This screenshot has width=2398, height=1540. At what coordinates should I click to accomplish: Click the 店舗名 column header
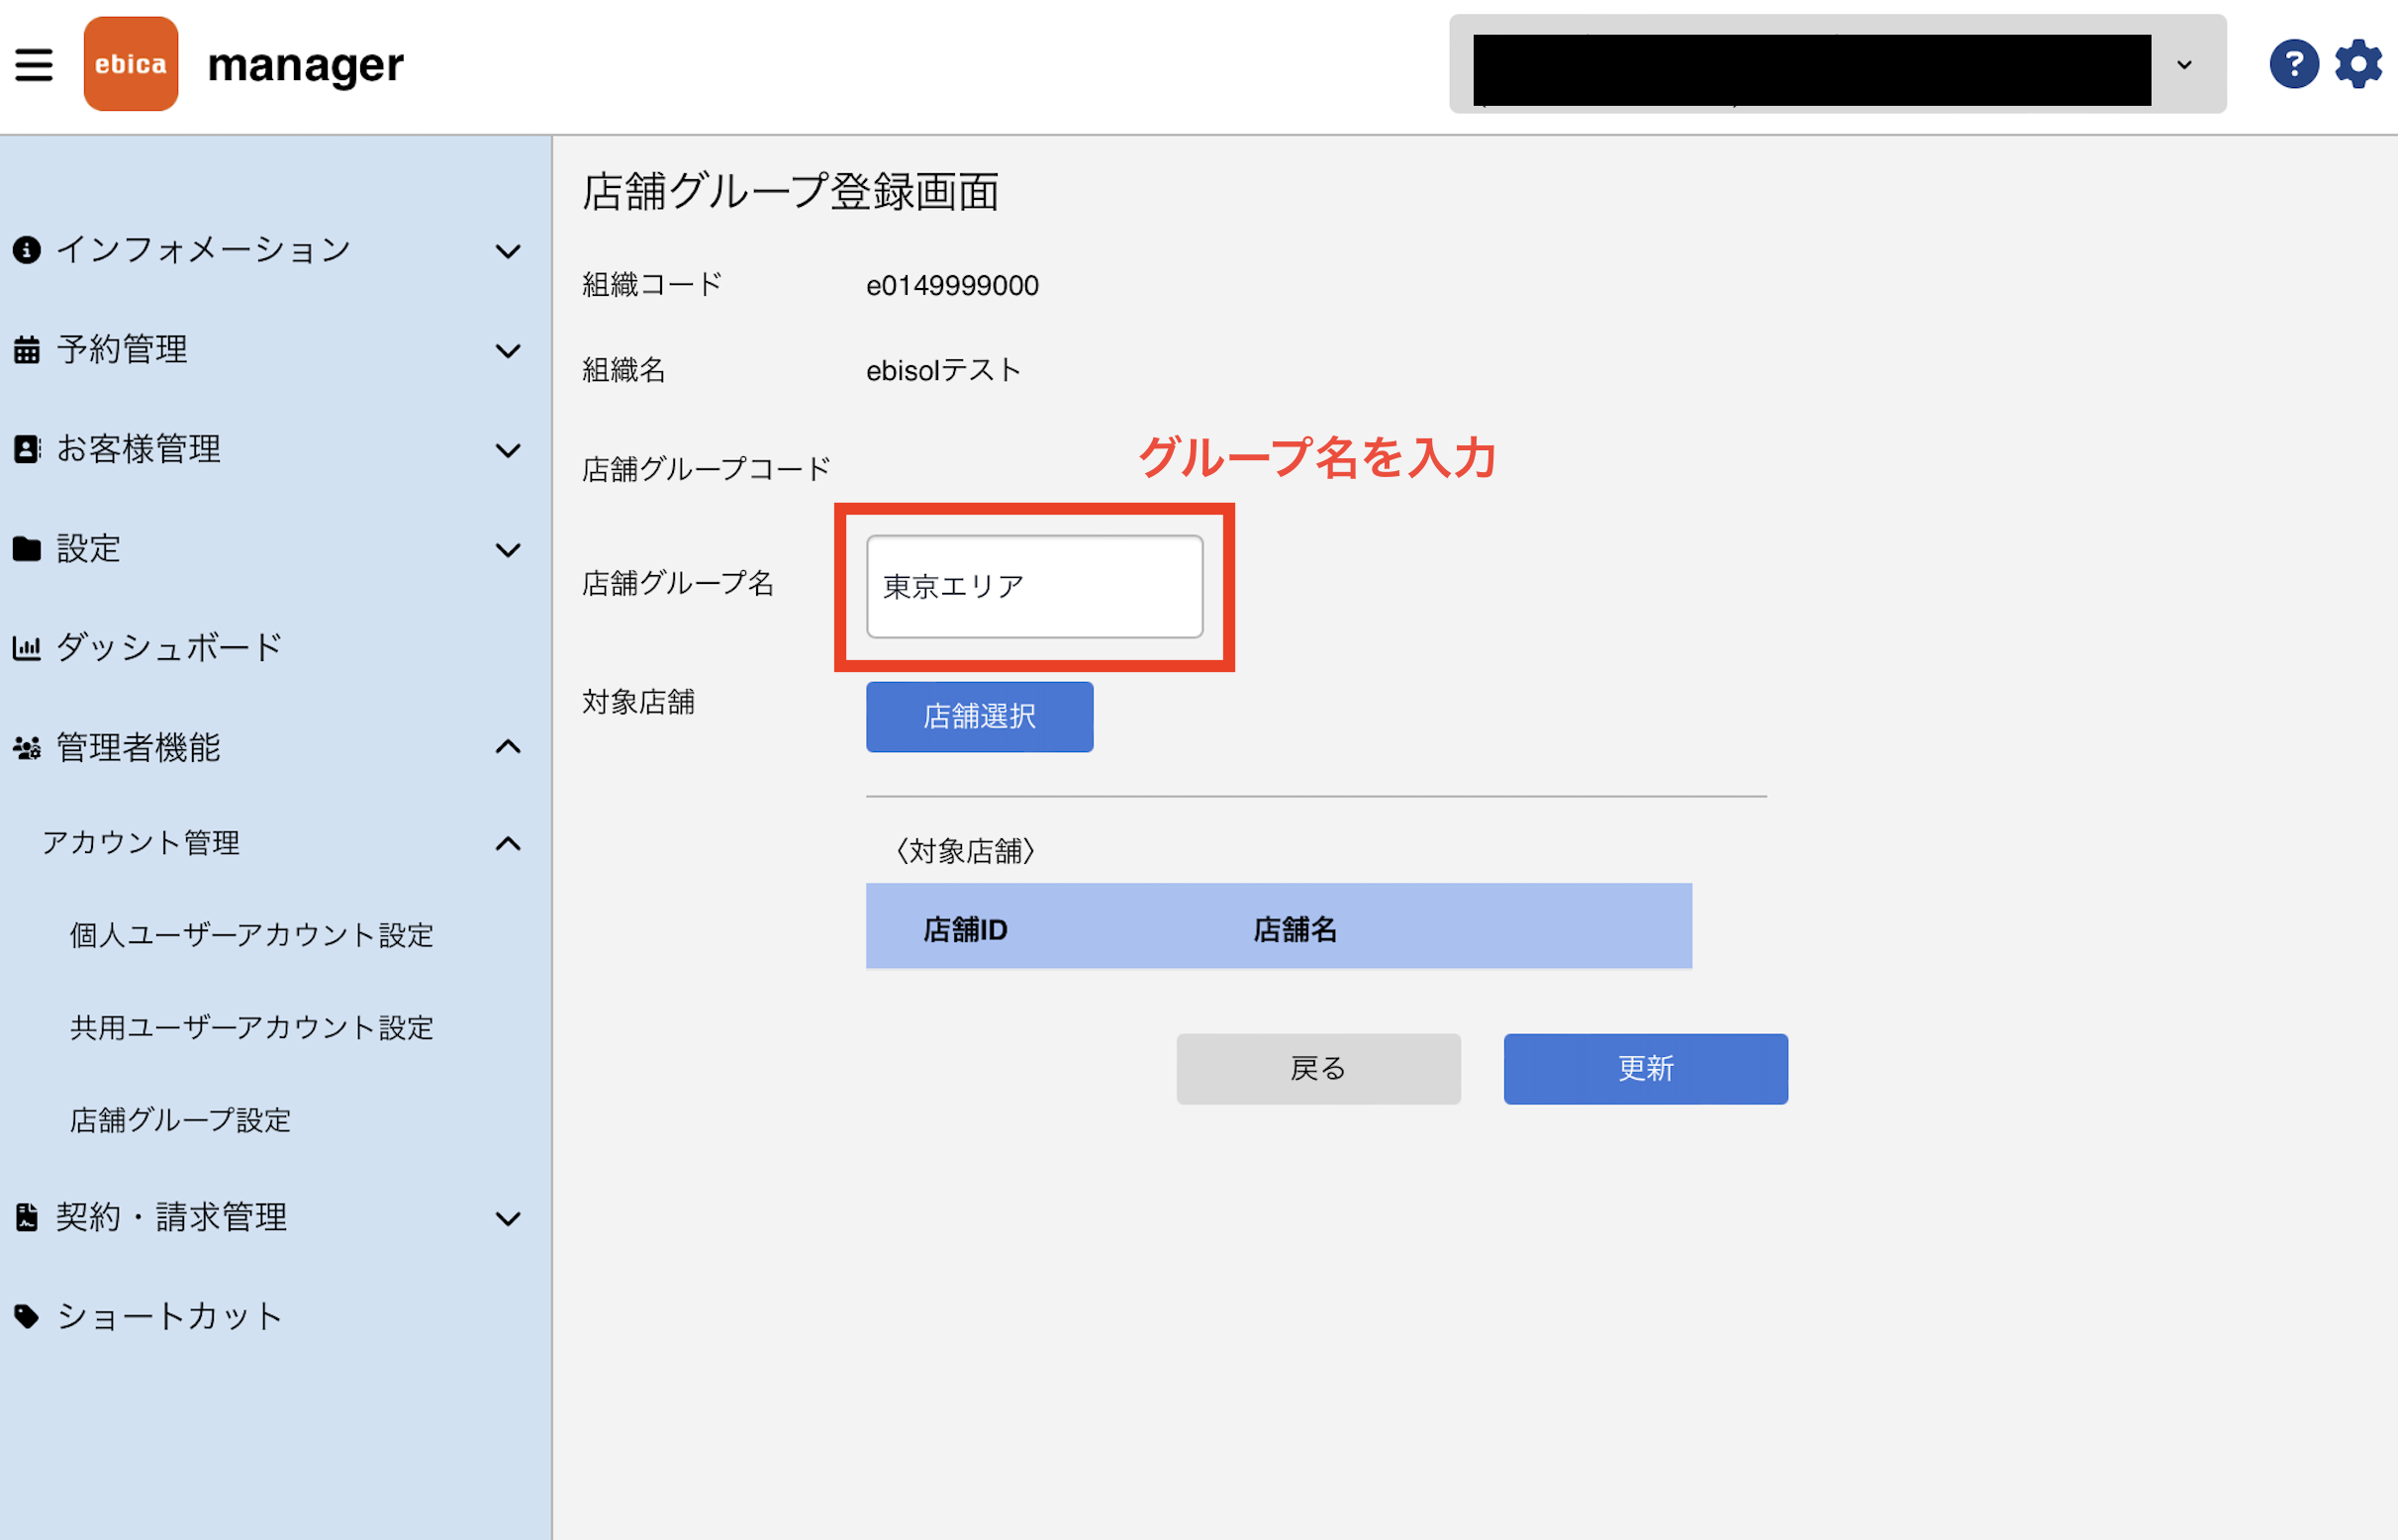coord(1295,930)
